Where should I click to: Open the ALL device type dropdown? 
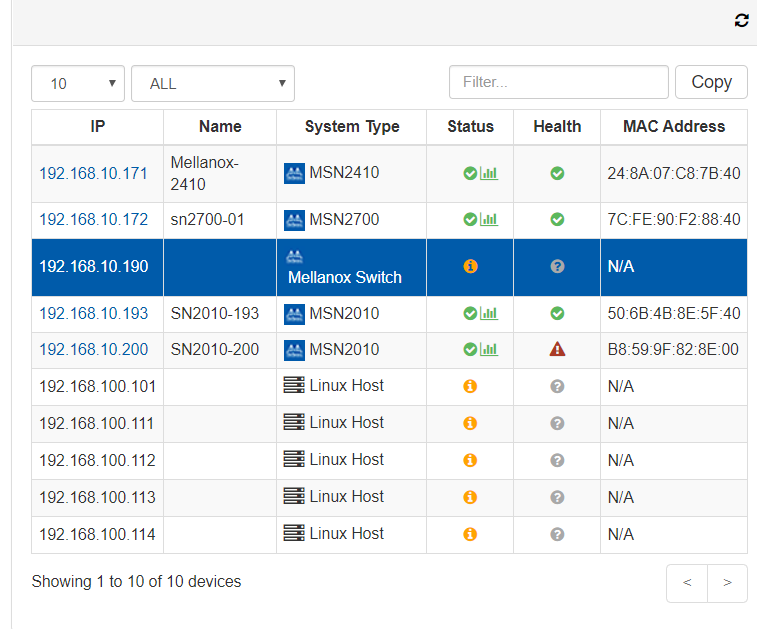coord(213,84)
